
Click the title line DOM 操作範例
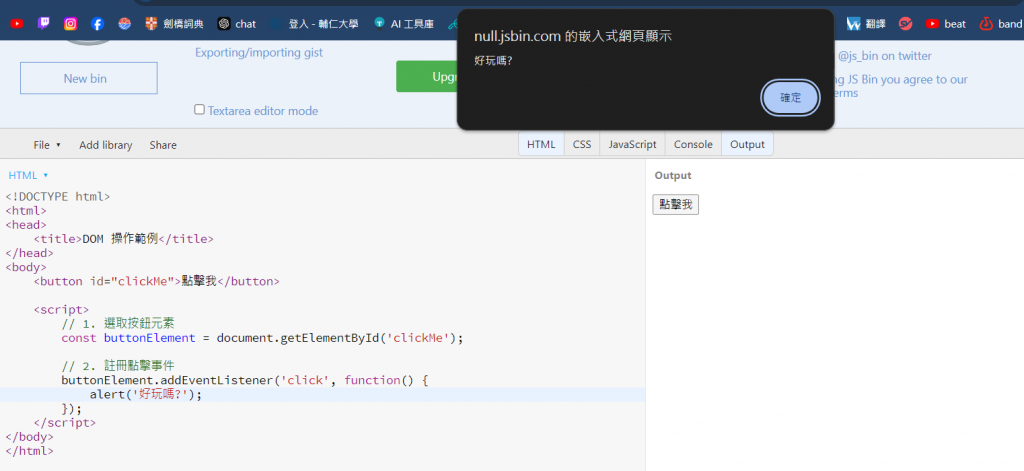[x=123, y=238]
